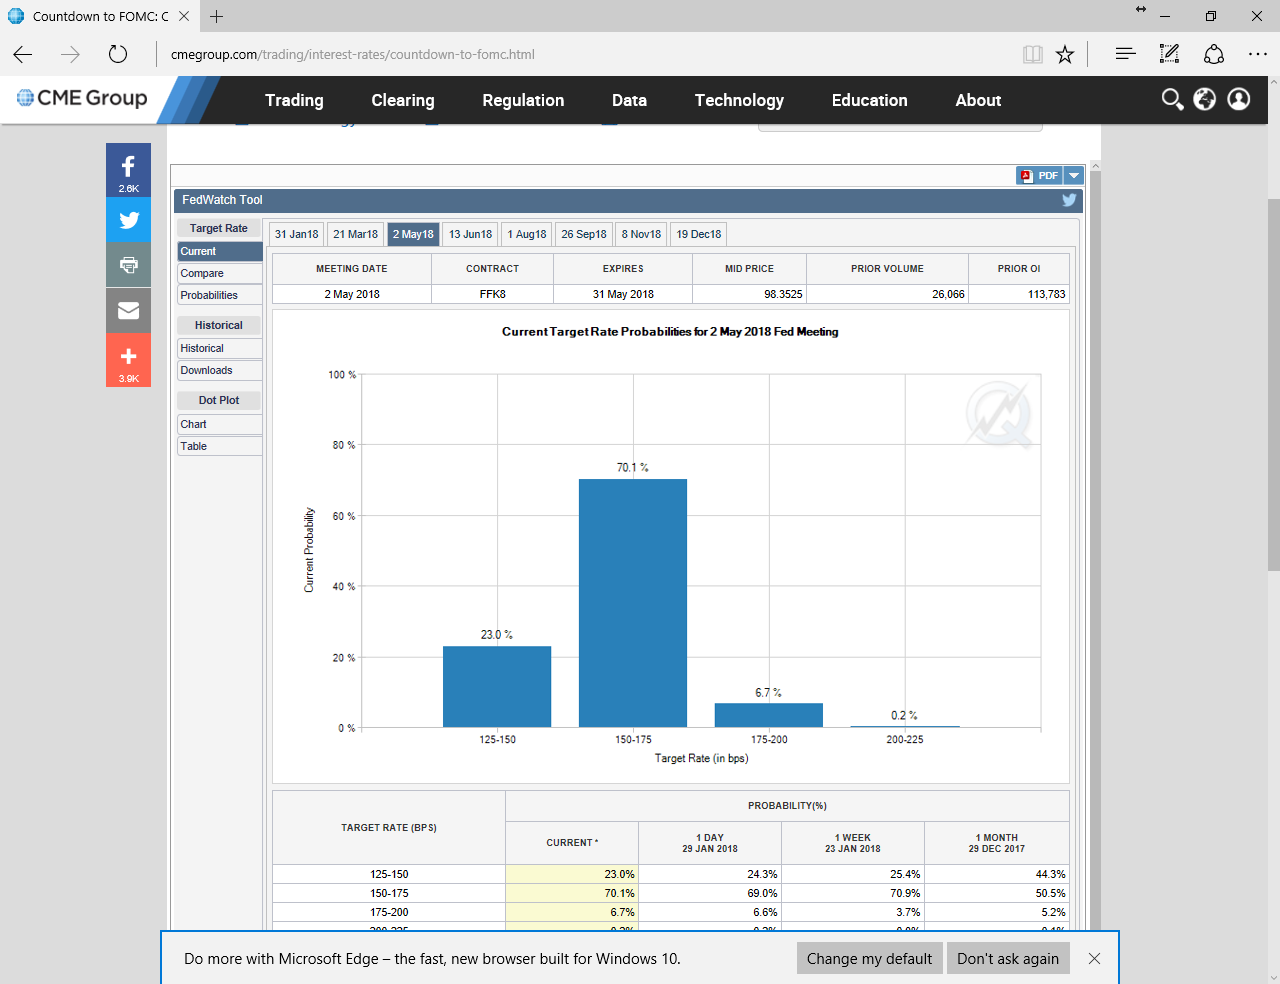The image size is (1280, 984).
Task: Open the user account profile icon
Action: (1239, 99)
